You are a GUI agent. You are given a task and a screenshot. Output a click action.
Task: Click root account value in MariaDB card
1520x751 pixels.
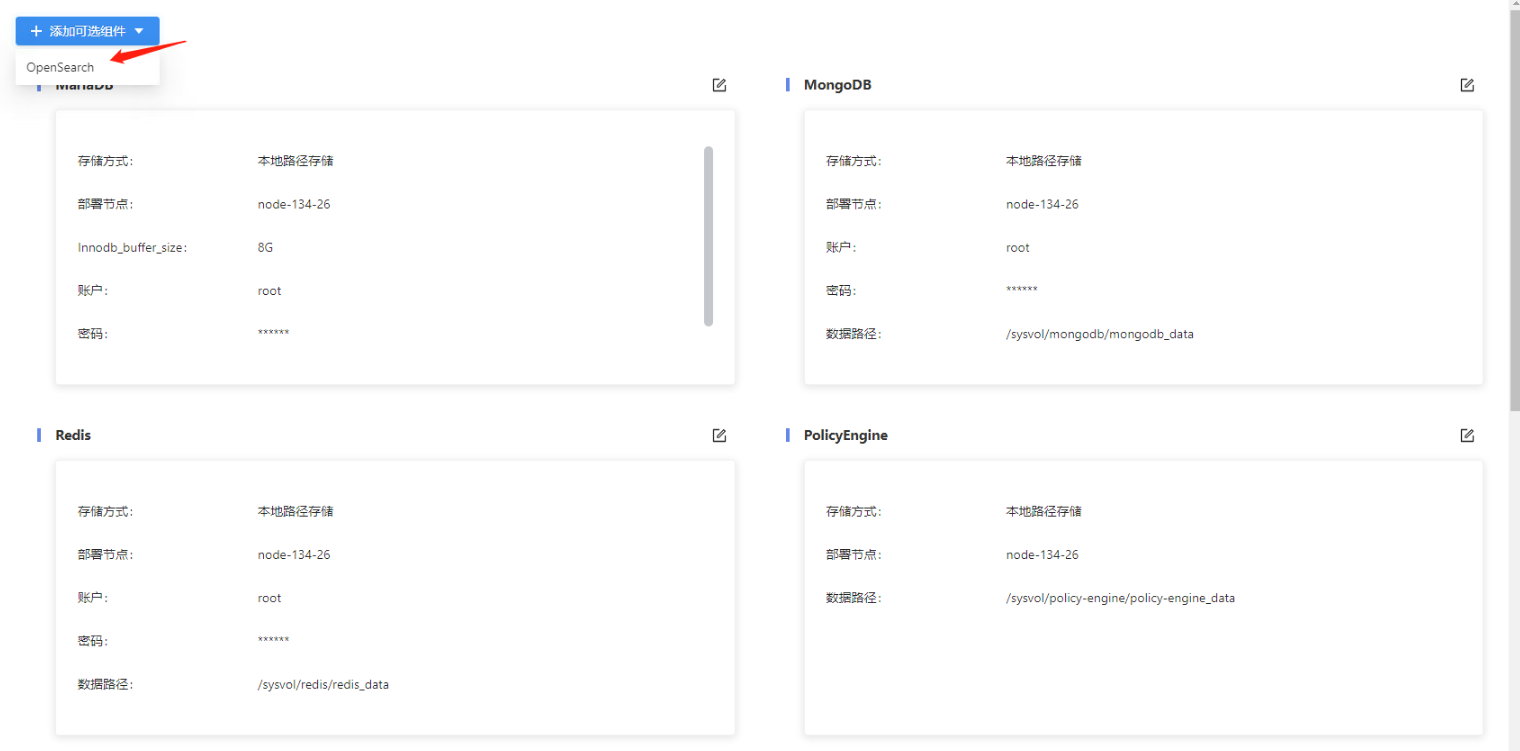tap(269, 291)
